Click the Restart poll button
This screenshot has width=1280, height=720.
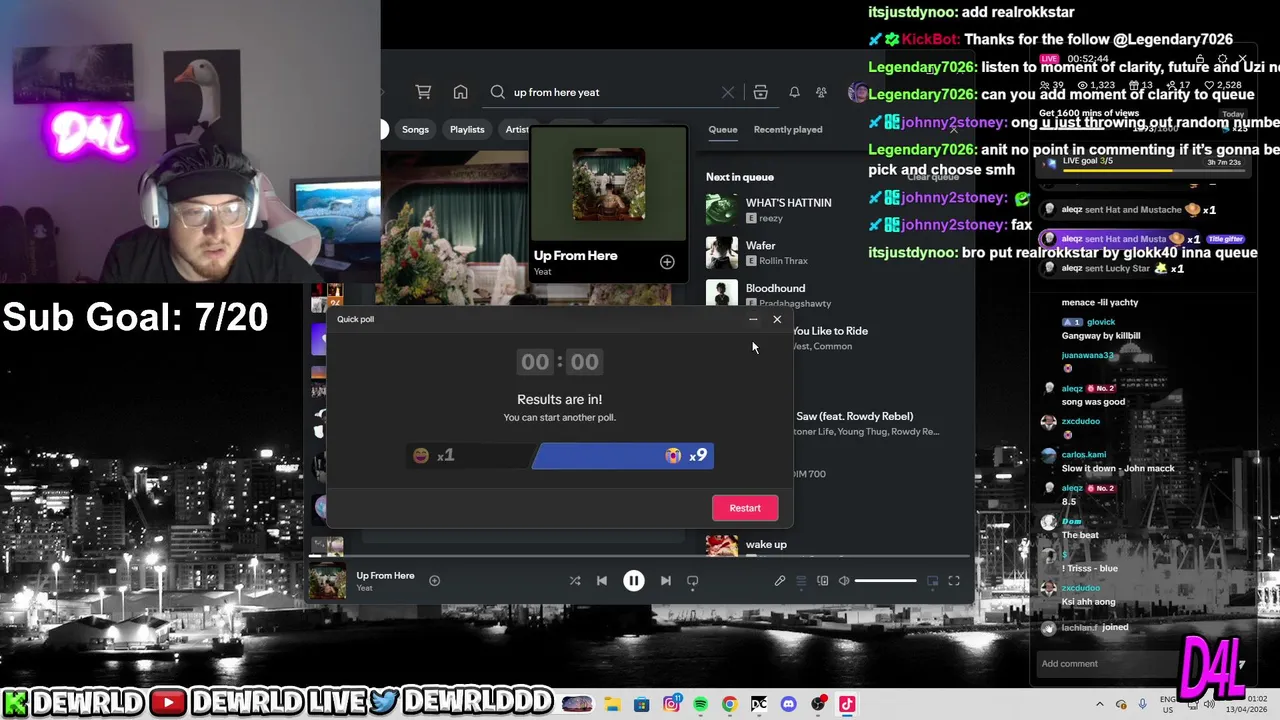[x=745, y=508]
